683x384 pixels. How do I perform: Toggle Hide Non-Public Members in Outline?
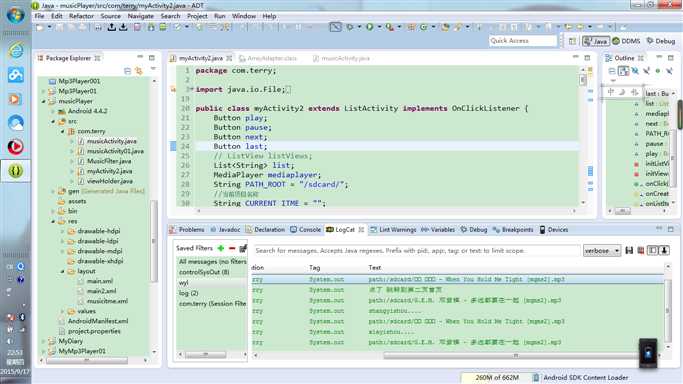pyautogui.click(x=658, y=71)
